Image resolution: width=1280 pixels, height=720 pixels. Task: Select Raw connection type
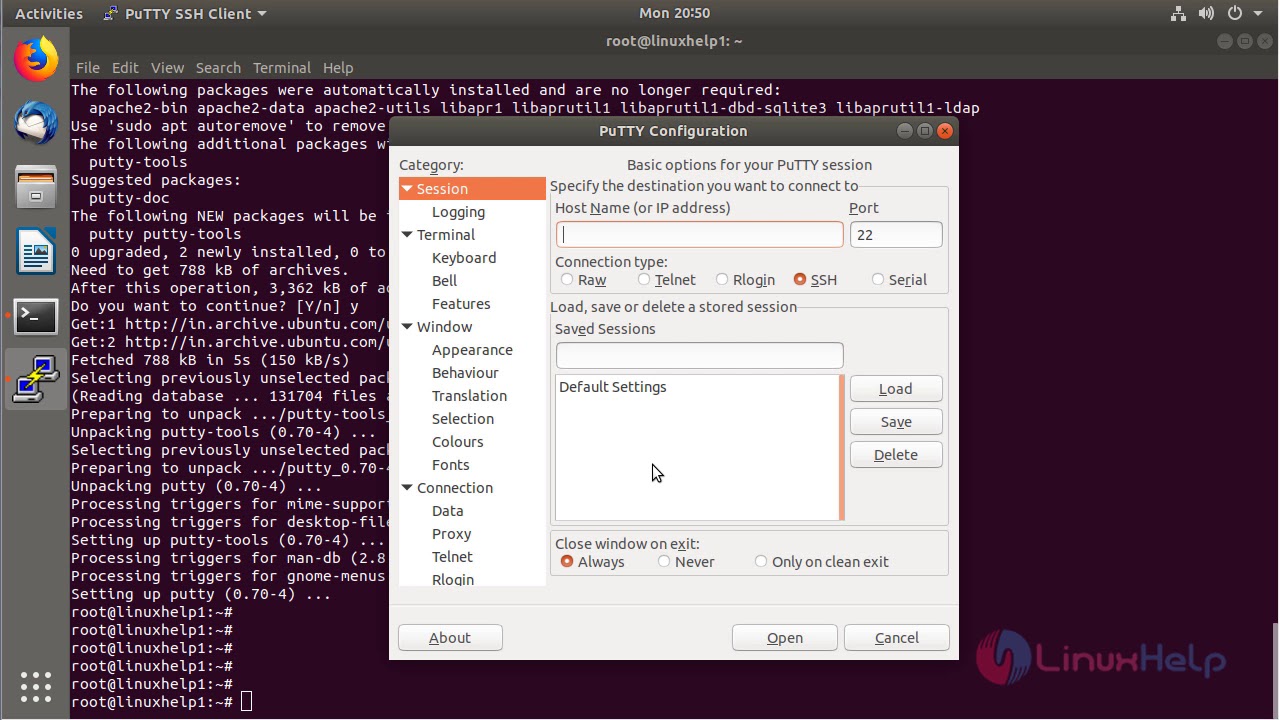tap(567, 280)
